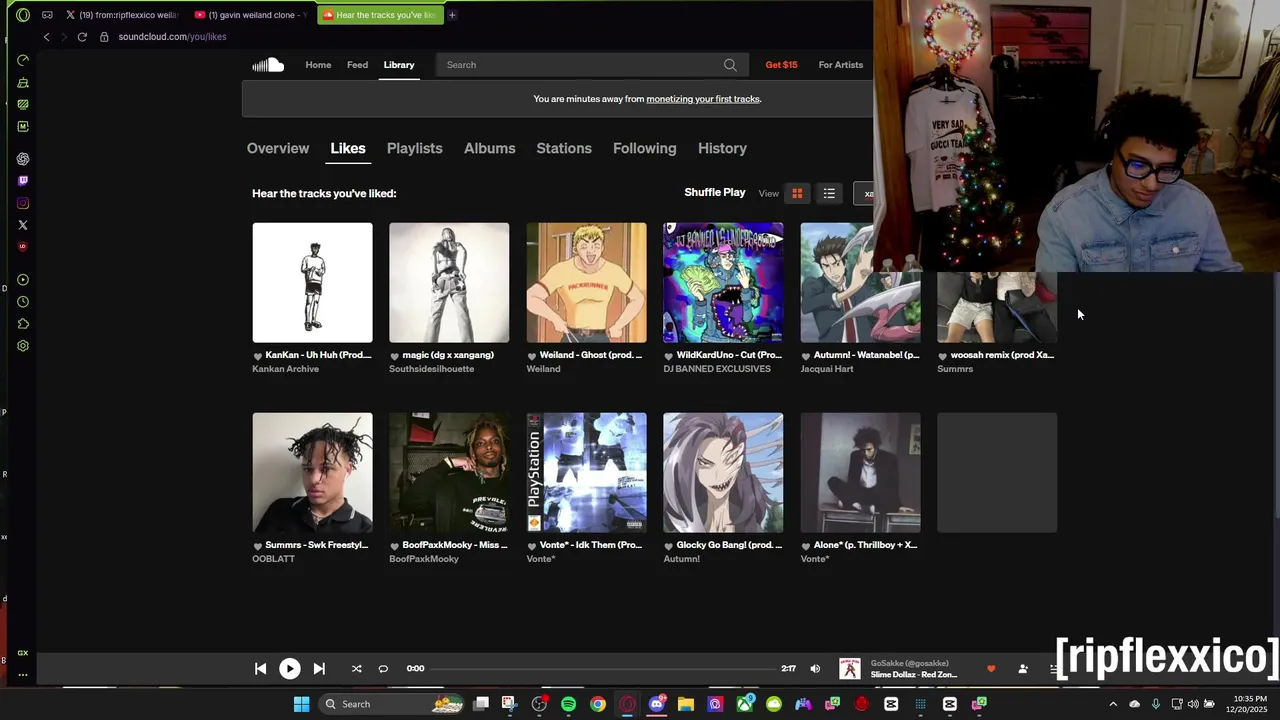Show hidden system tray icons
Screen dimensions: 1280x720
tap(1113, 704)
